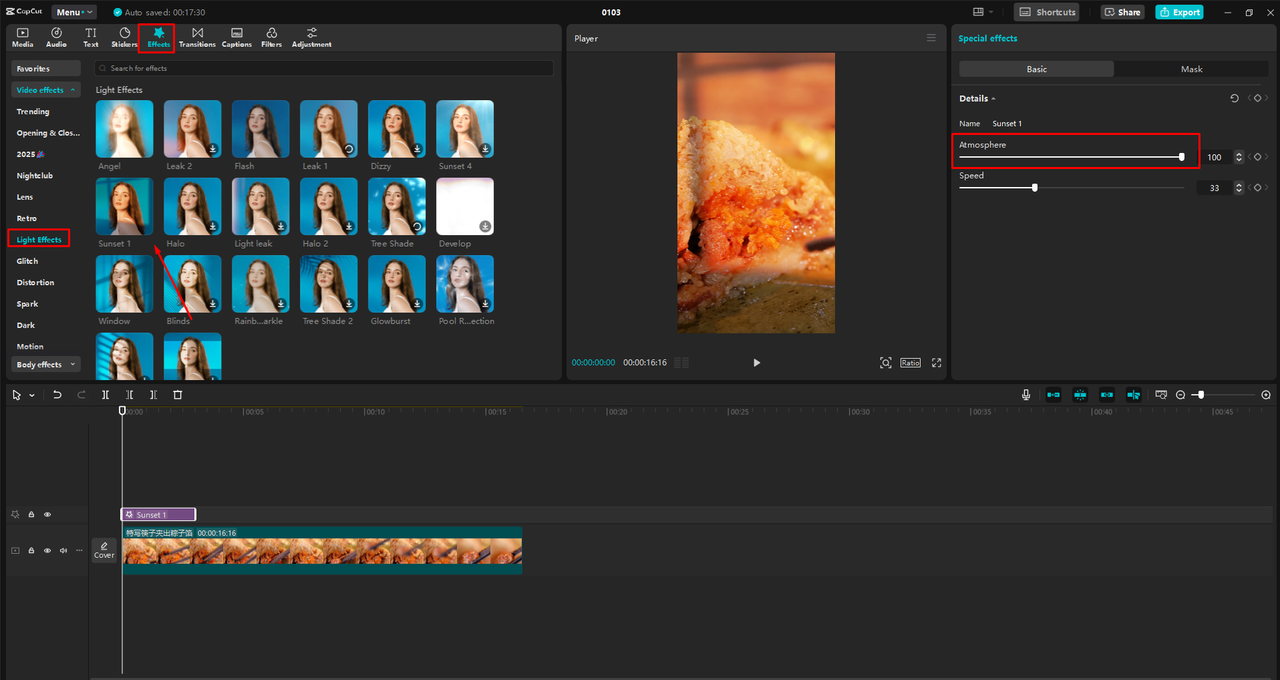
Task: Select the Distortion effects category
Action: pyautogui.click(x=36, y=283)
